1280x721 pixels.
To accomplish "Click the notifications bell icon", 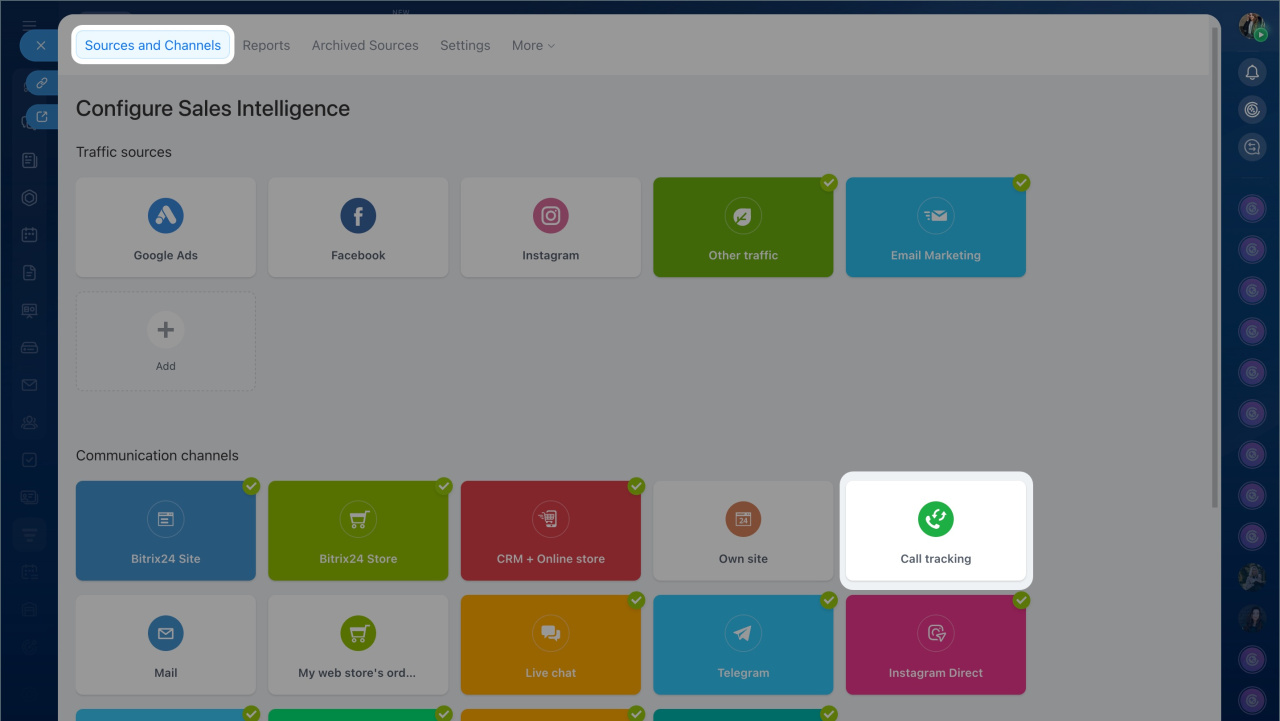I will click(1251, 72).
